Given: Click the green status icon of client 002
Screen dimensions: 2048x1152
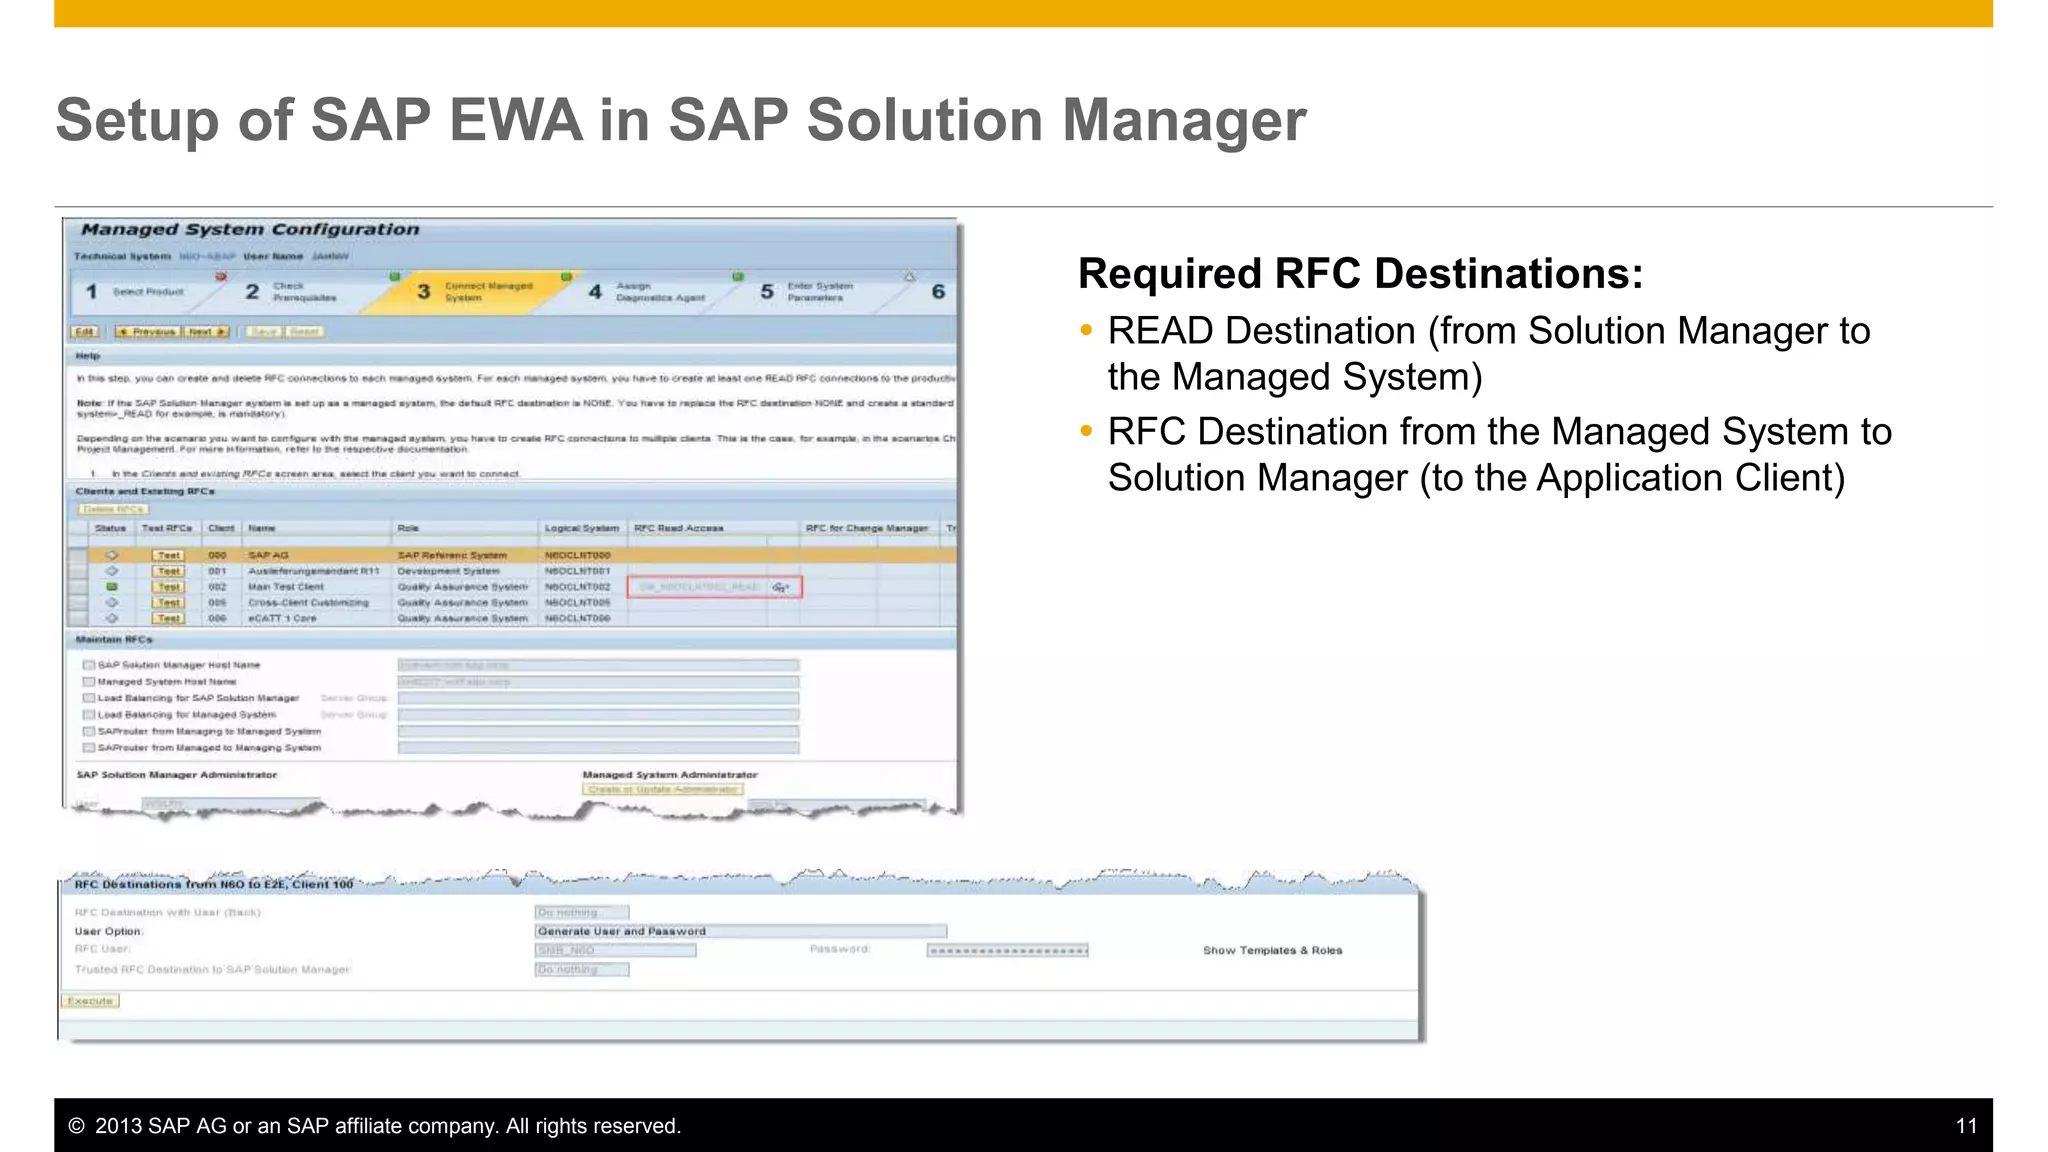Looking at the screenshot, I should (x=112, y=587).
